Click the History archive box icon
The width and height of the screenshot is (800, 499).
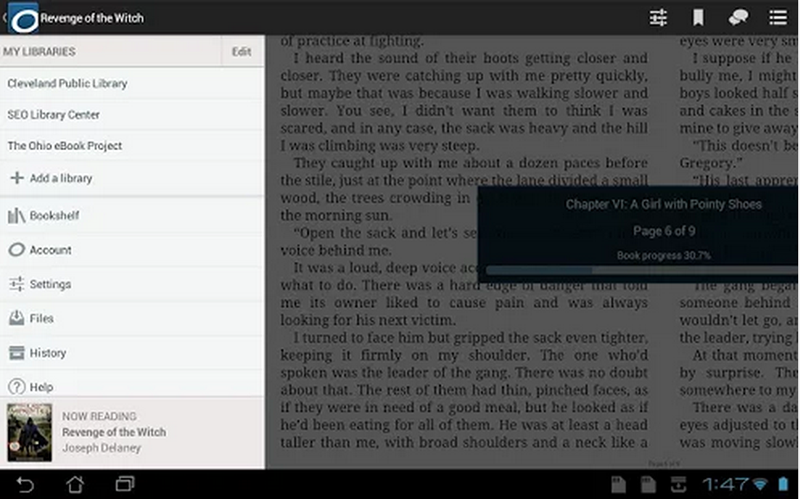pos(16,352)
